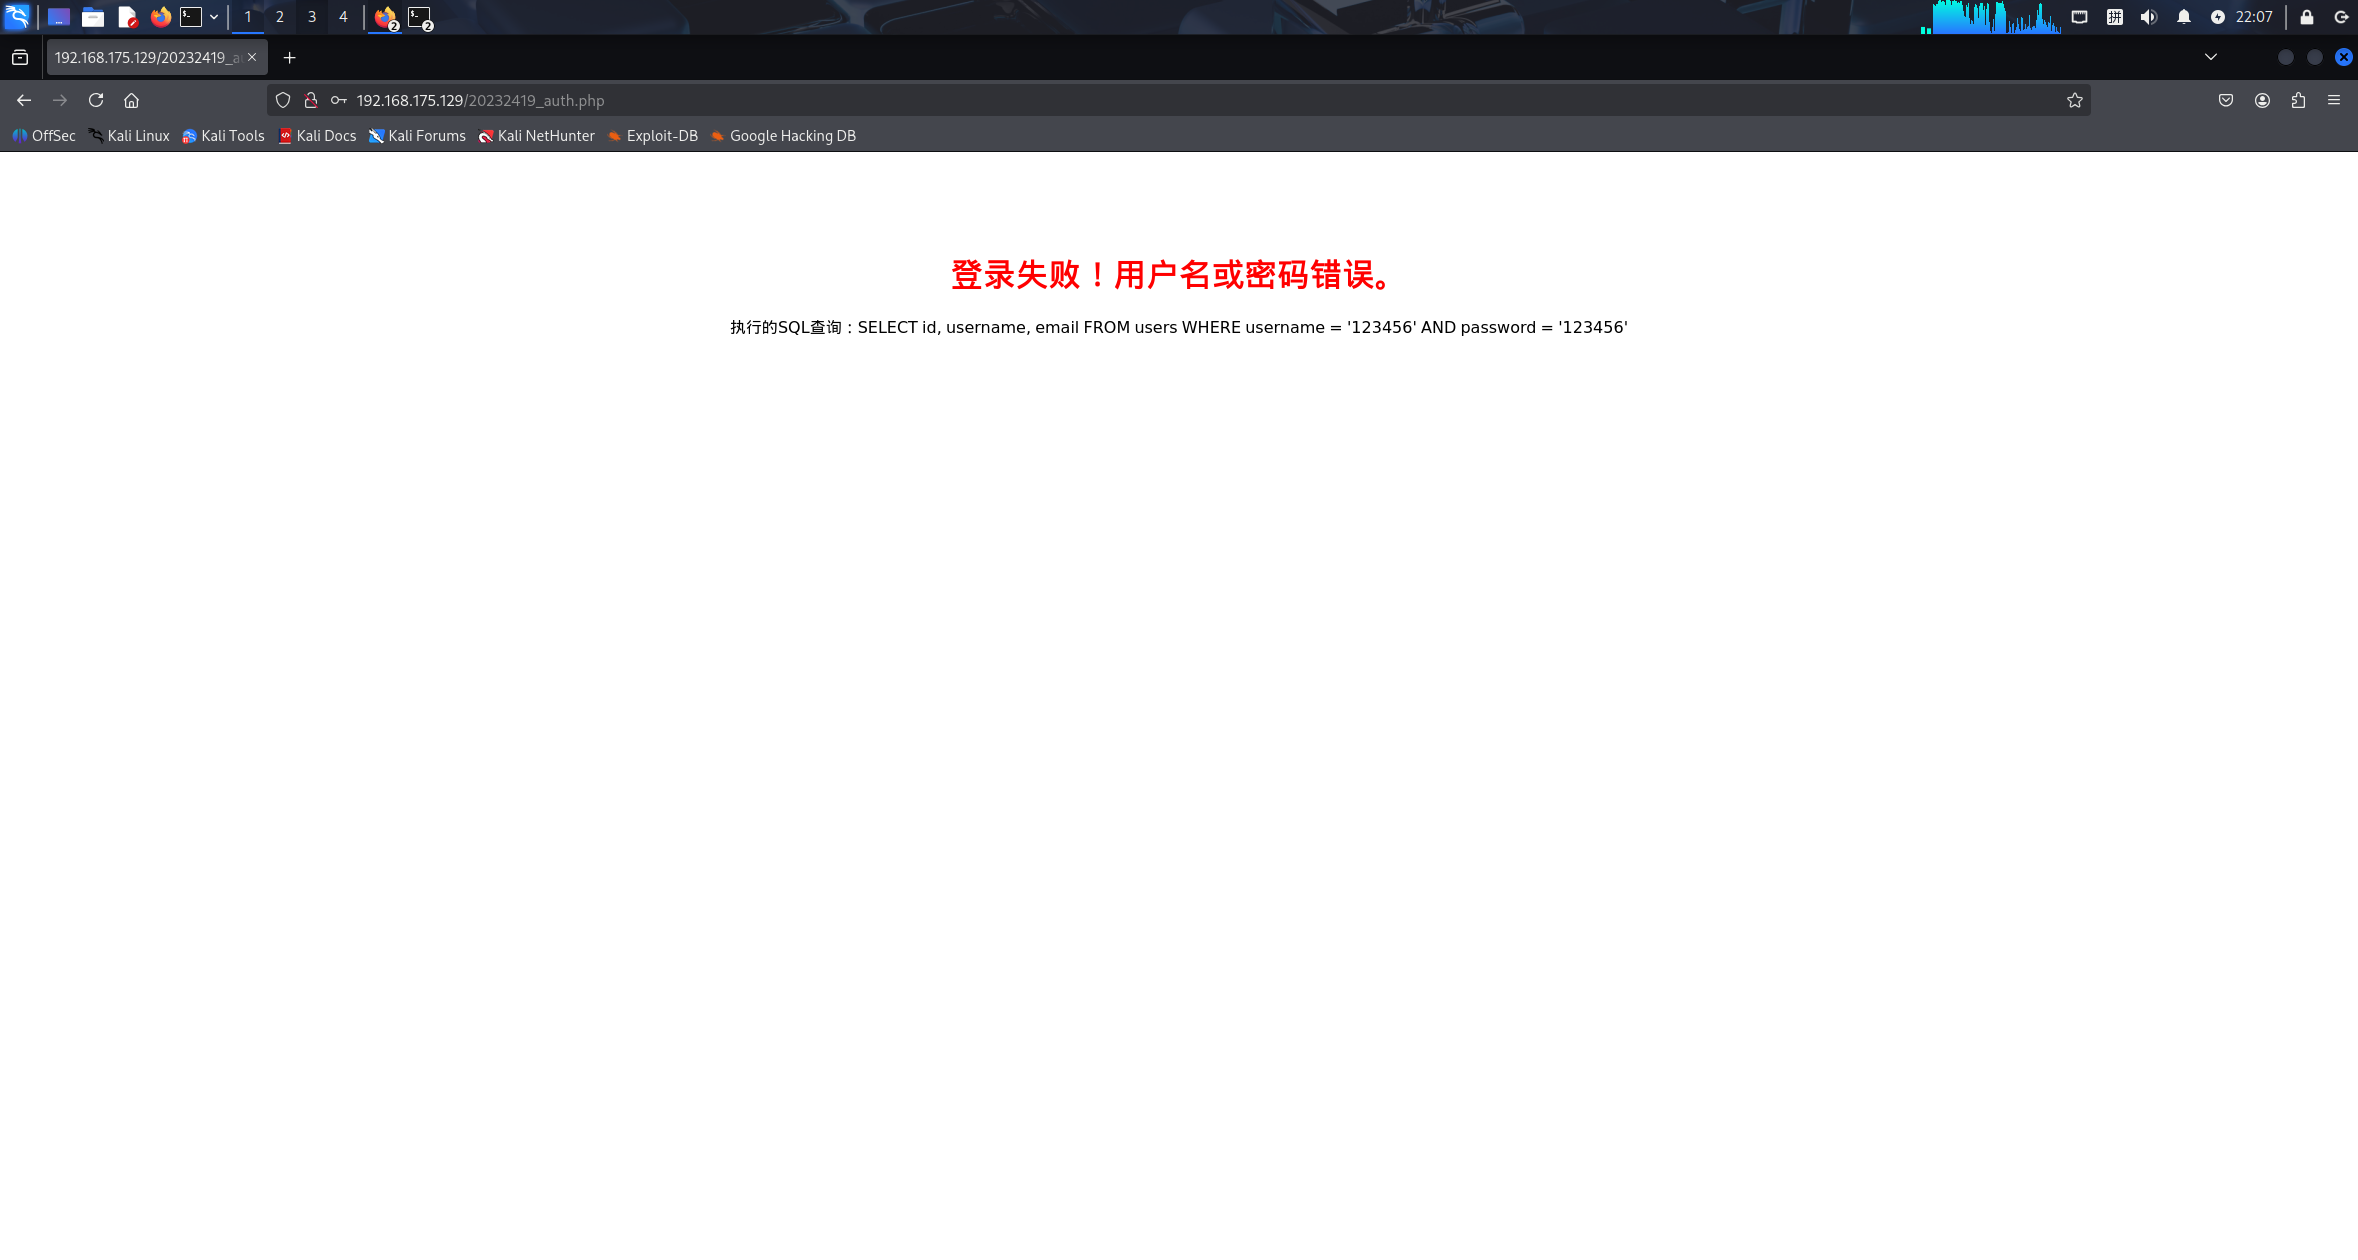
Task: Open the Kali Tools bookmark
Action: click(223, 136)
